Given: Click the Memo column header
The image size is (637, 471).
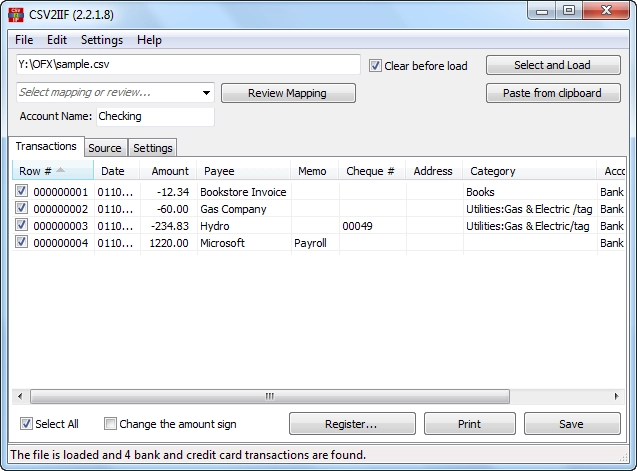Looking at the screenshot, I should pyautogui.click(x=314, y=171).
